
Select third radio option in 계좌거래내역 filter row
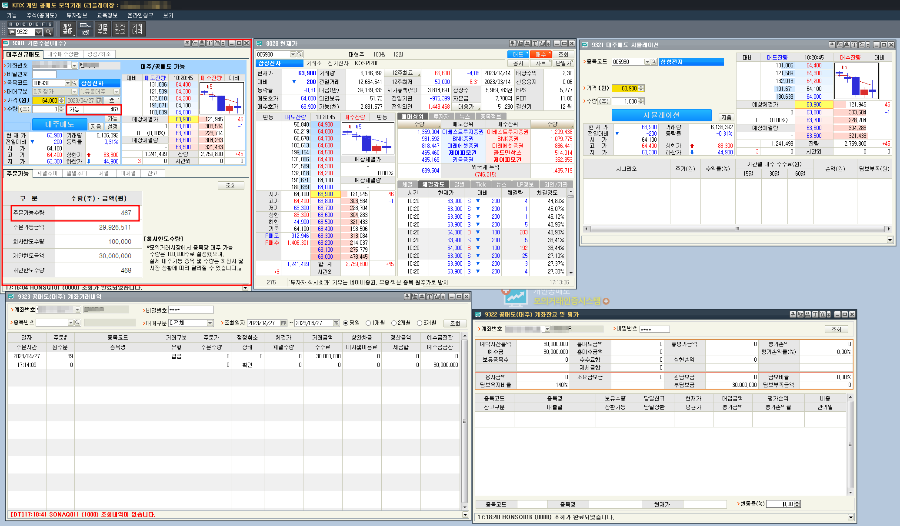click(x=394, y=323)
